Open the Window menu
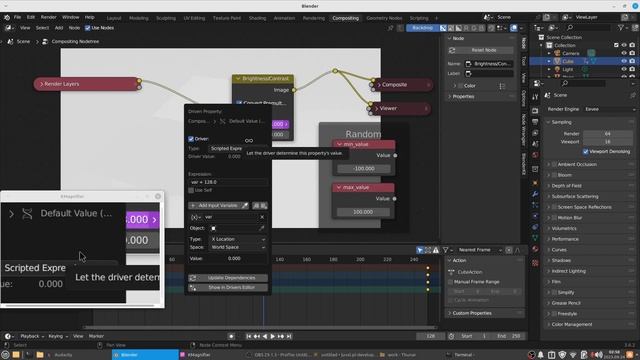The height and width of the screenshot is (360, 640). pos(71,17)
